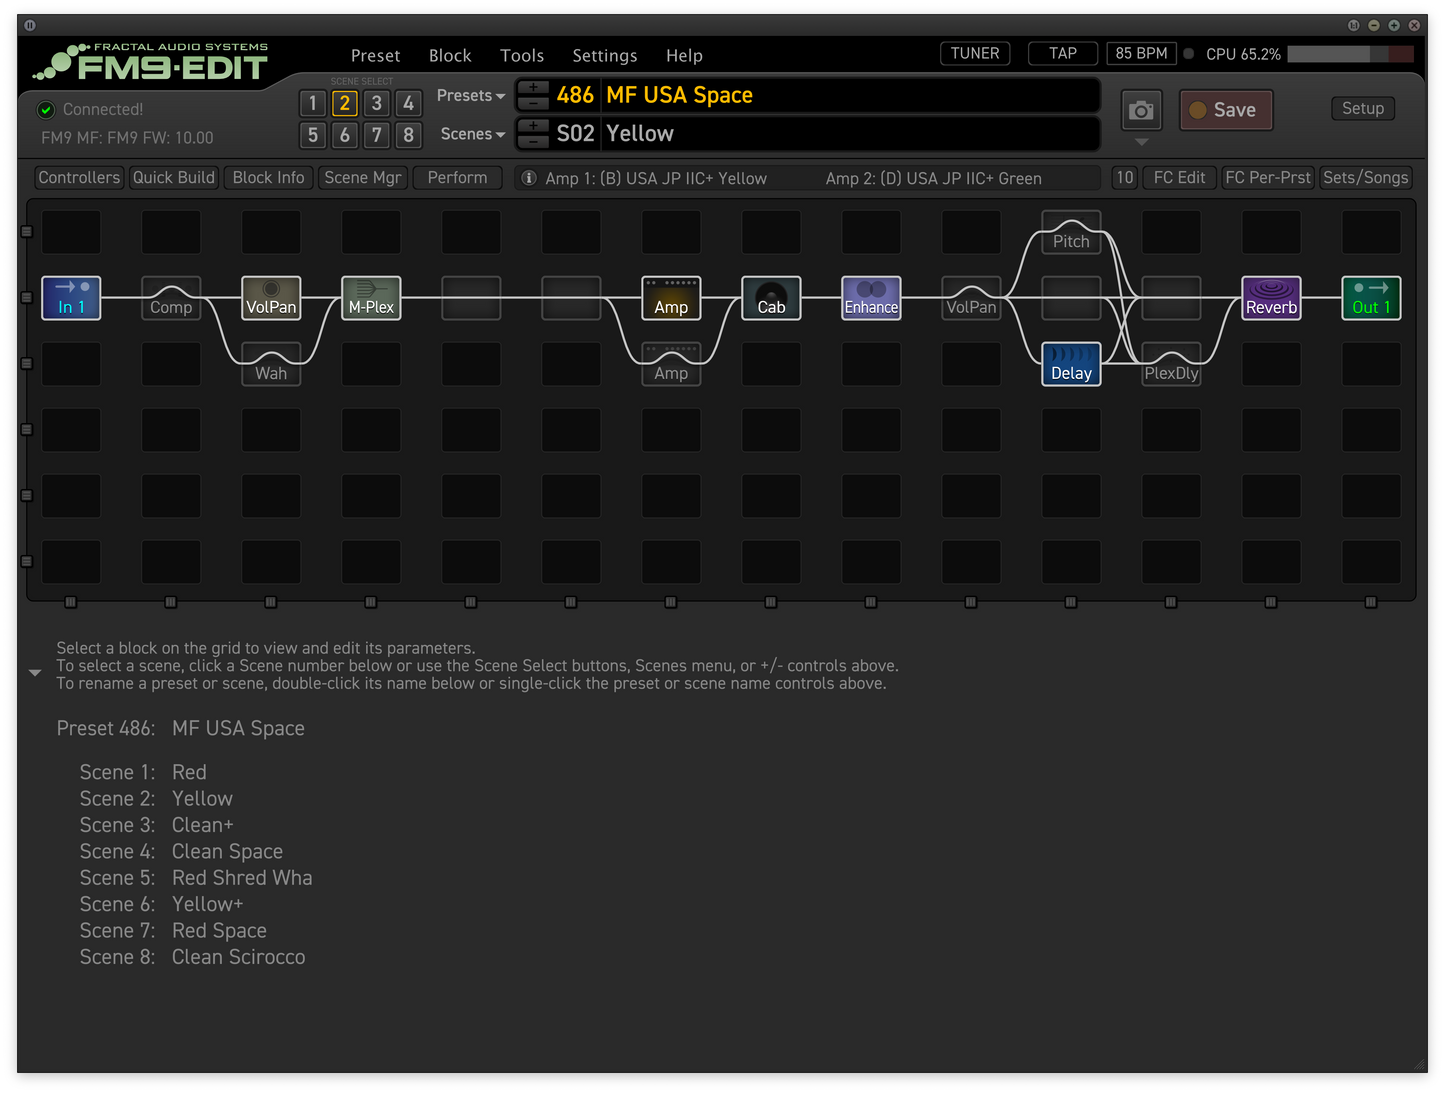Screen dimensions: 1445x1093
Task: Save the current preset
Action: 1225,110
